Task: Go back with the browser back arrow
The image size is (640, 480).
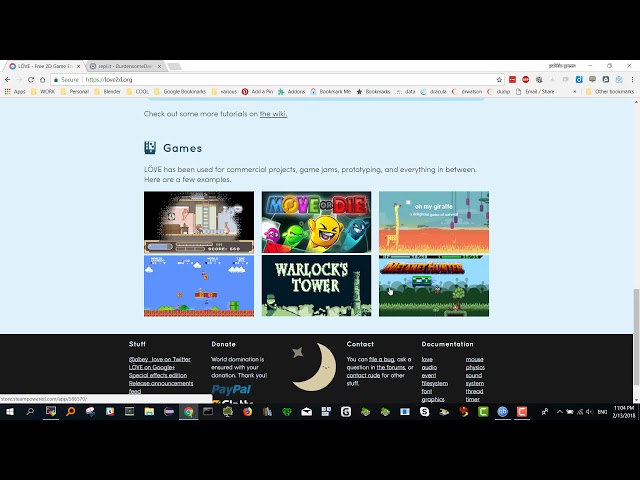Action: point(8,80)
